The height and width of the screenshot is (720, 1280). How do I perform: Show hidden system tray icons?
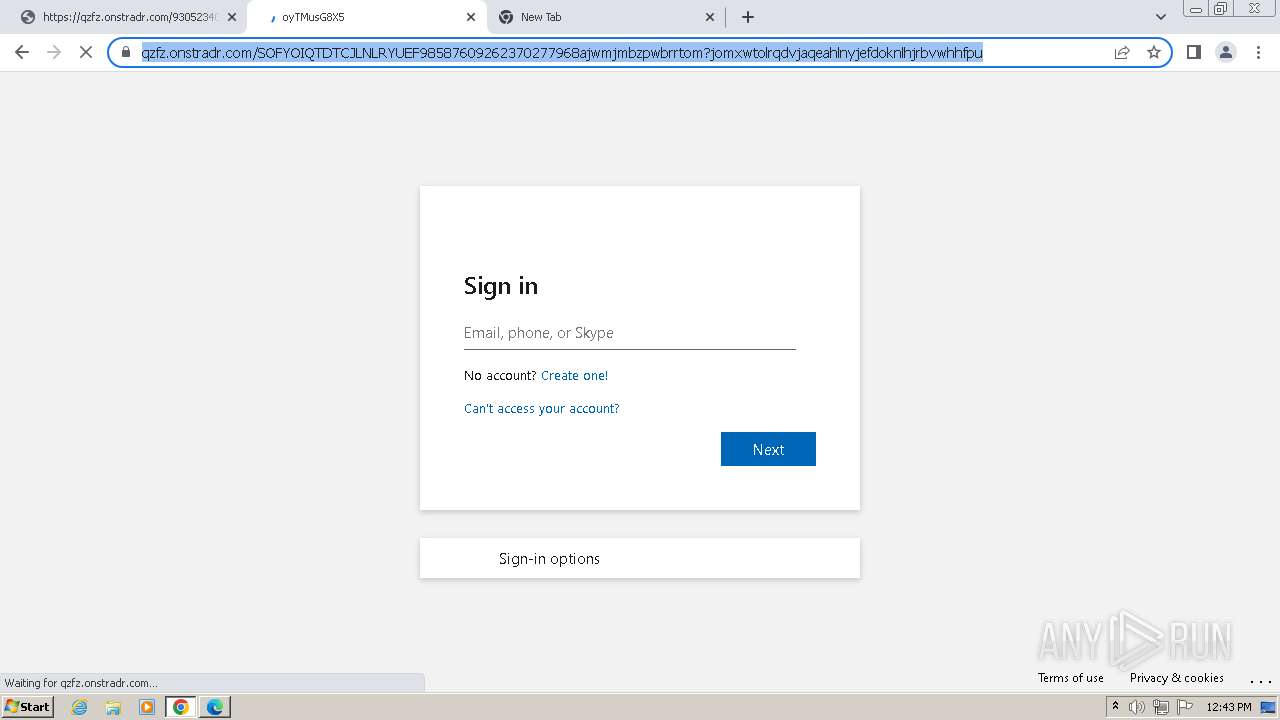pyautogui.click(x=1115, y=707)
